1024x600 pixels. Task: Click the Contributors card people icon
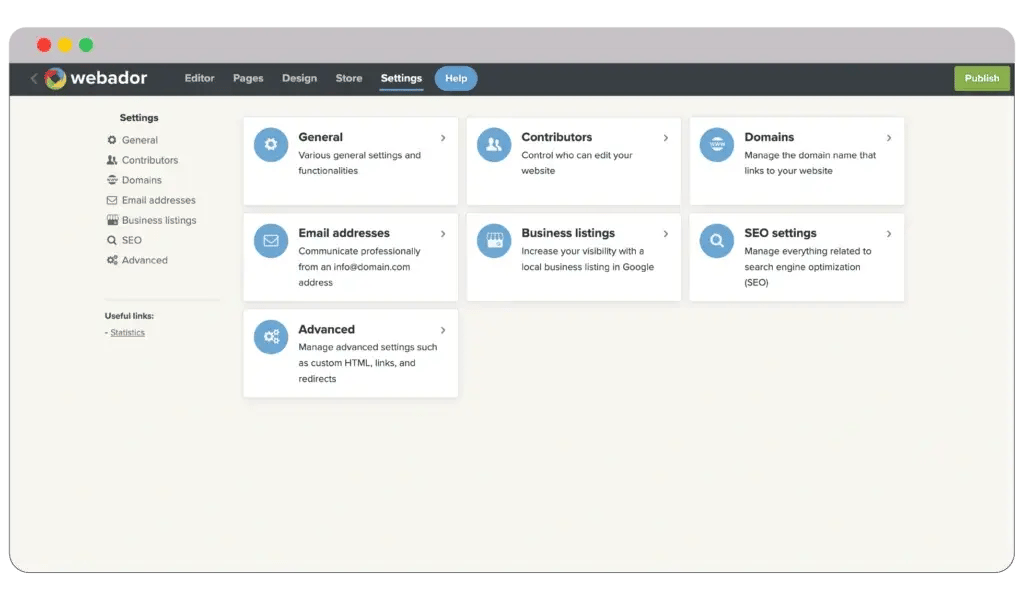click(493, 145)
